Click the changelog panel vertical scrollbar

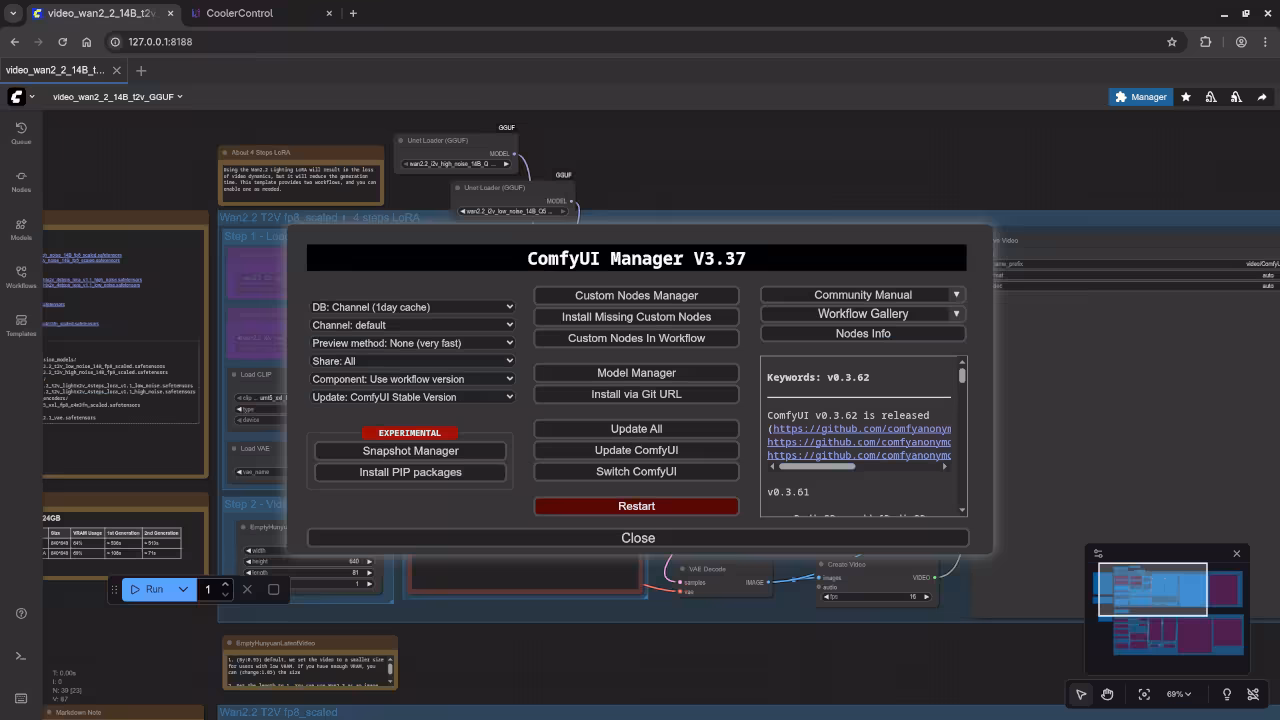[962, 376]
